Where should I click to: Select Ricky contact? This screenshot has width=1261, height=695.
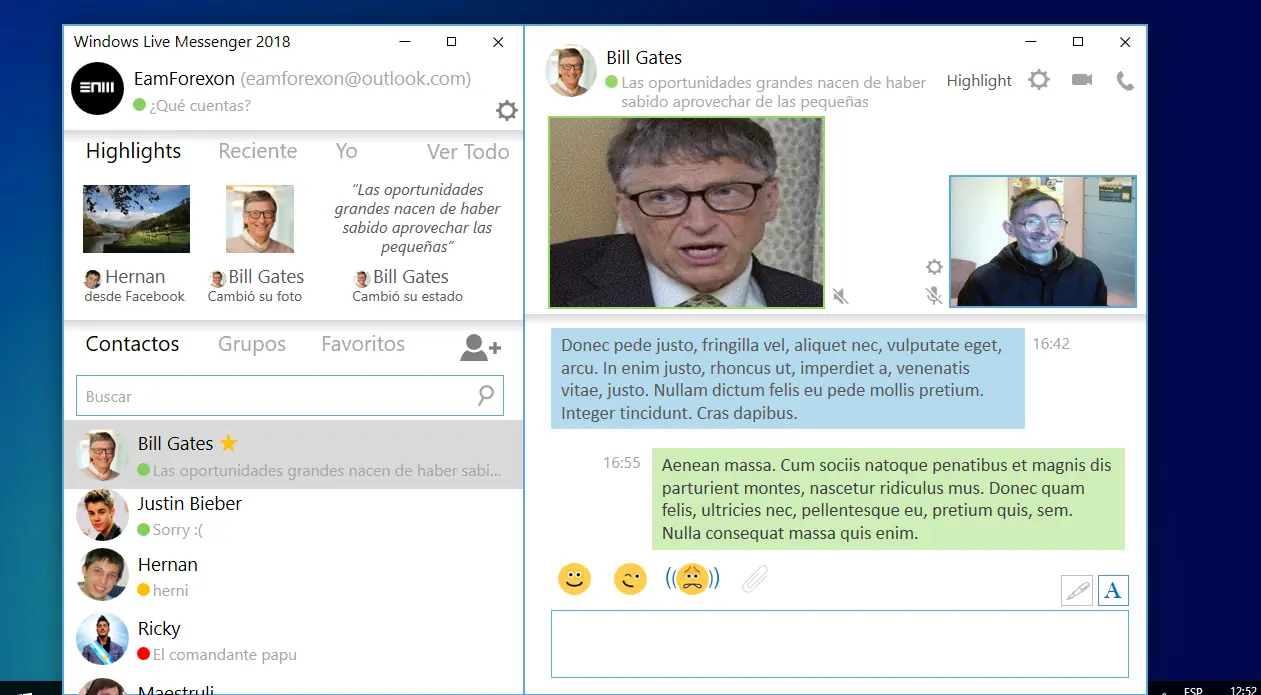pos(293,640)
